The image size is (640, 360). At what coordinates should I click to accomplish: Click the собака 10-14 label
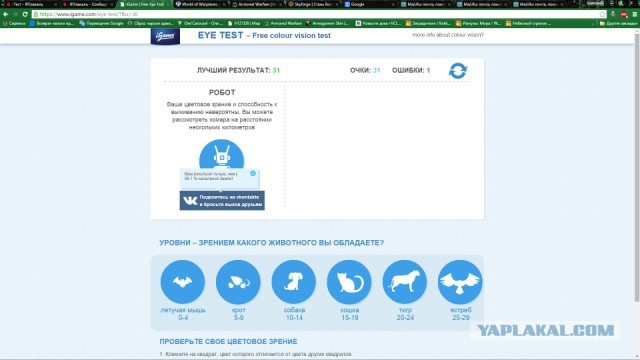coord(294,314)
